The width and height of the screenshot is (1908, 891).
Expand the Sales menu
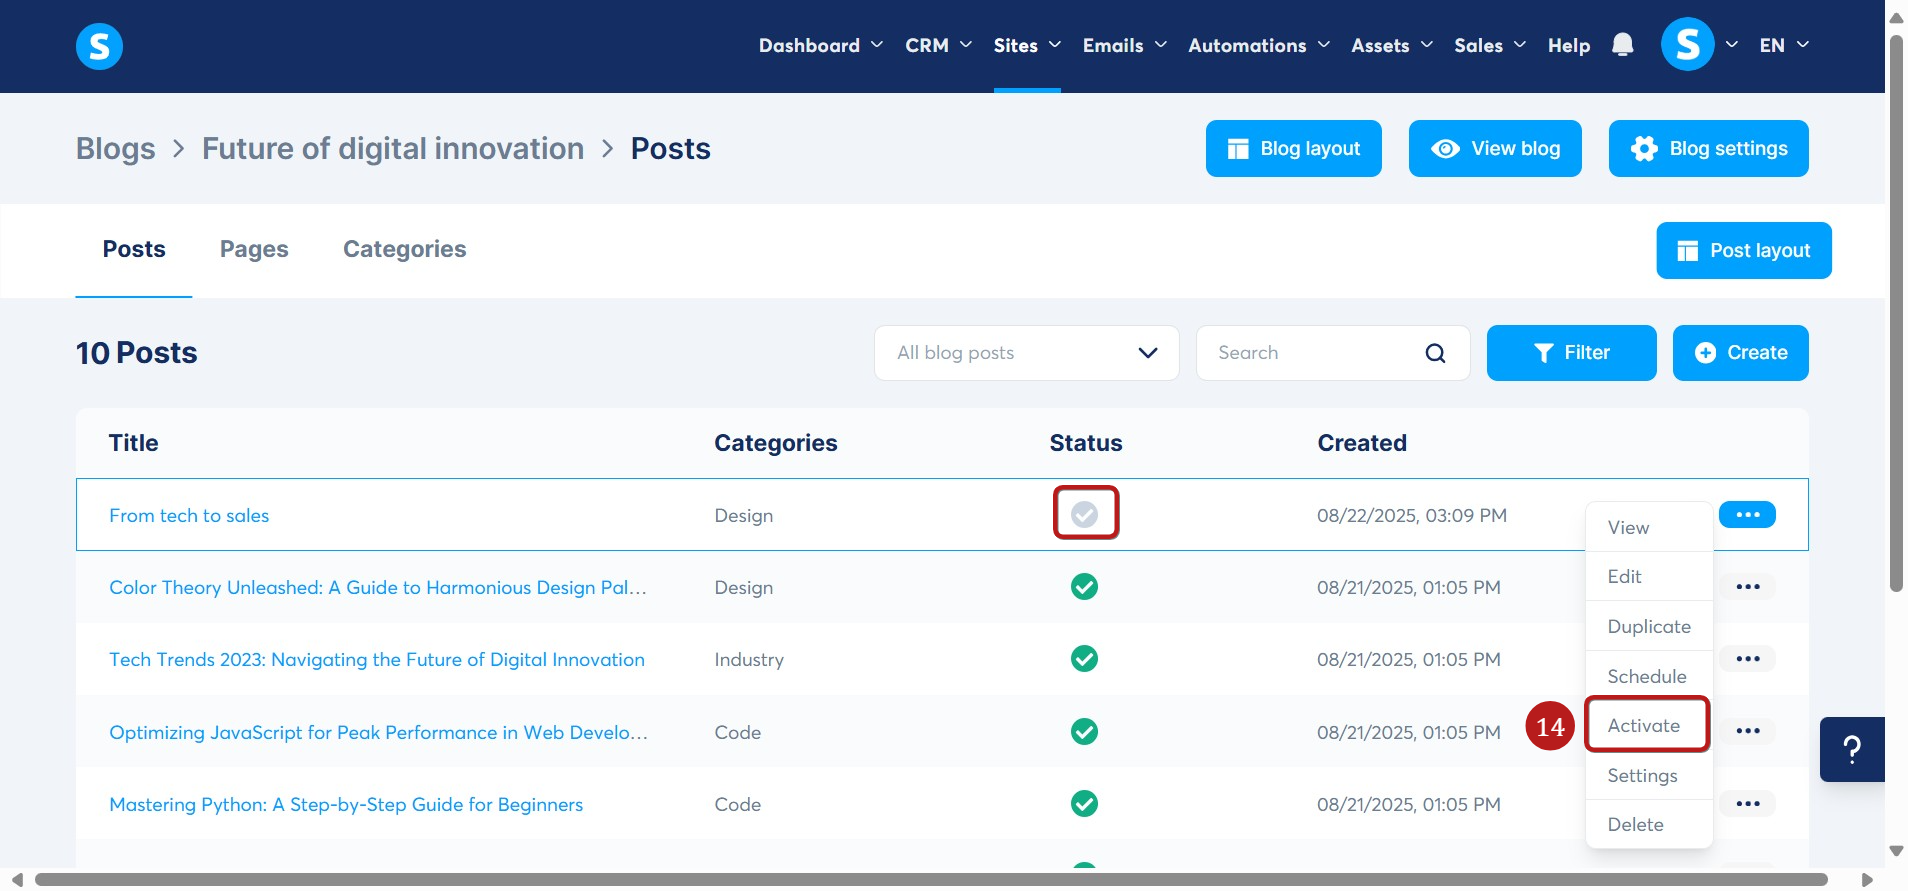[1490, 45]
